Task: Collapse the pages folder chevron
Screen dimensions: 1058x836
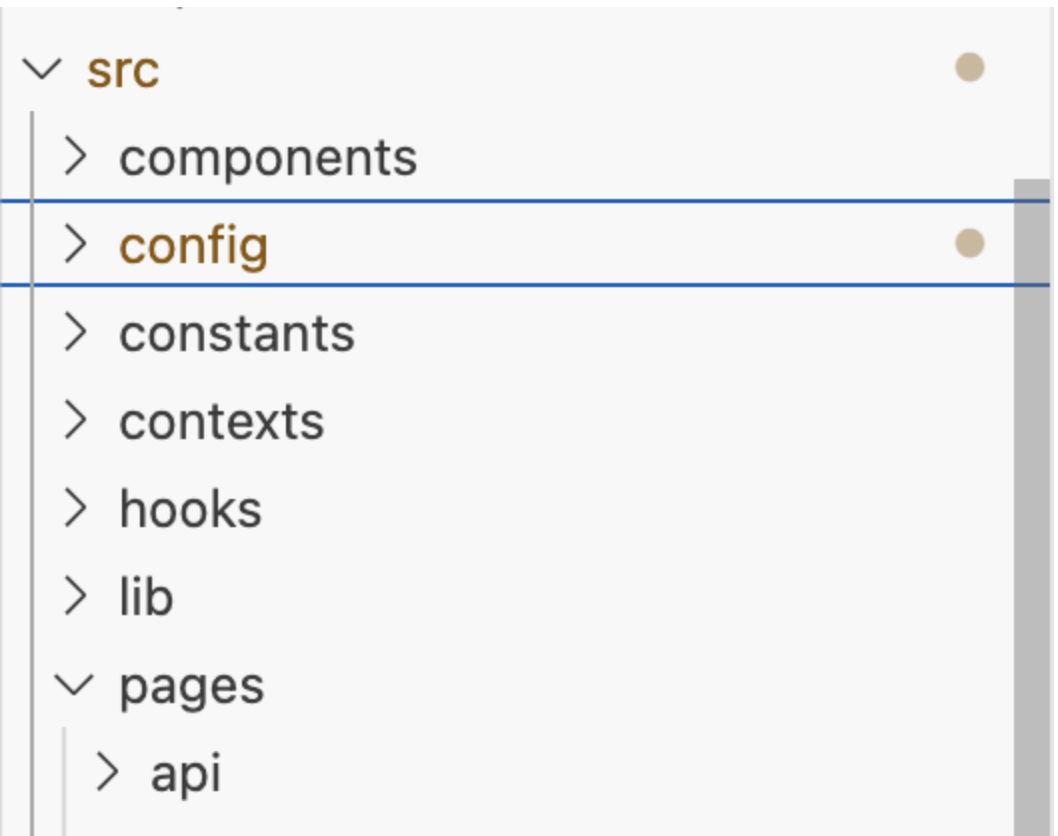Action: pyautogui.click(x=73, y=686)
